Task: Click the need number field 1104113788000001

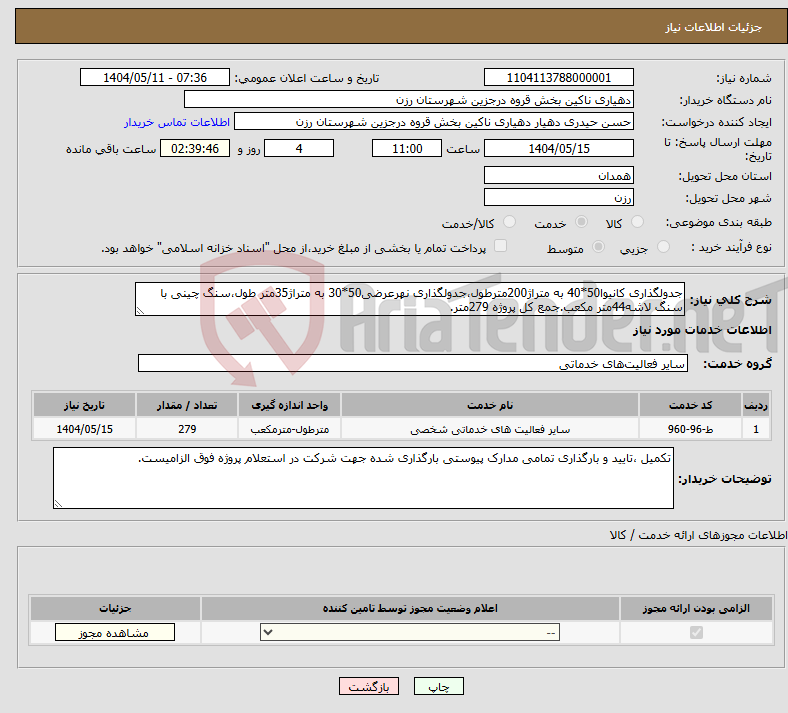Action: (558, 77)
